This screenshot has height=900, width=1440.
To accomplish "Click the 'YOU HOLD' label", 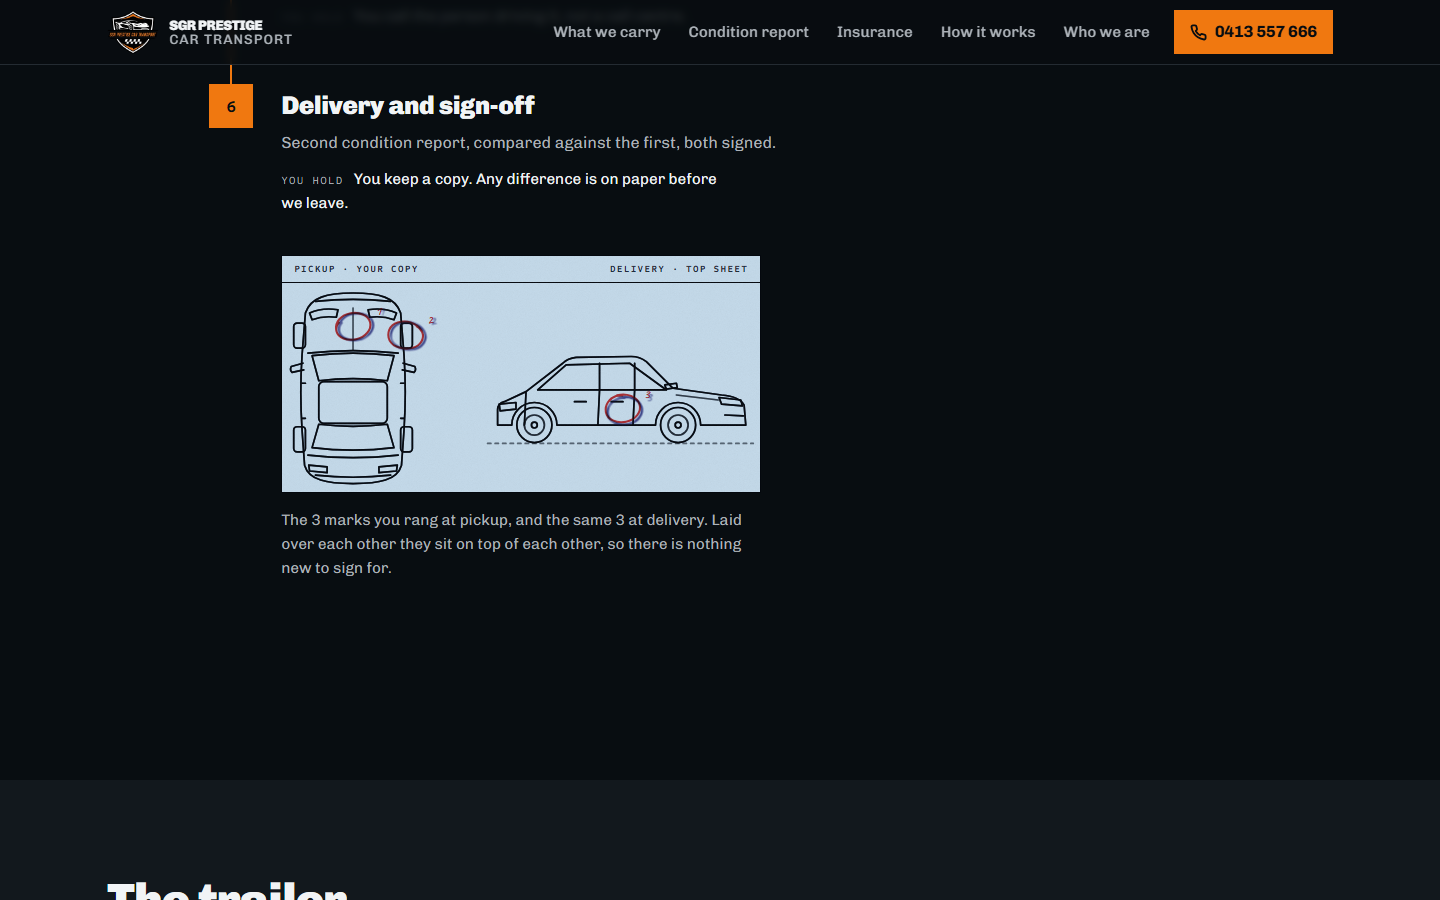I will (312, 181).
